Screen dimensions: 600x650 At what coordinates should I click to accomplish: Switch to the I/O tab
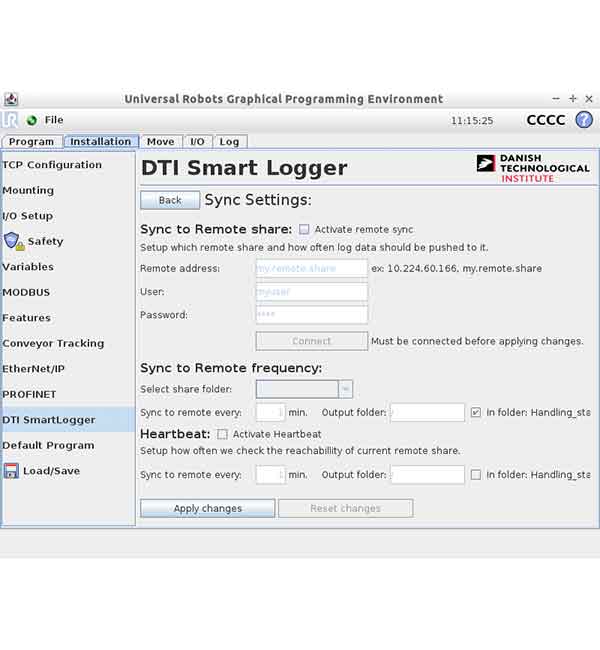(197, 142)
